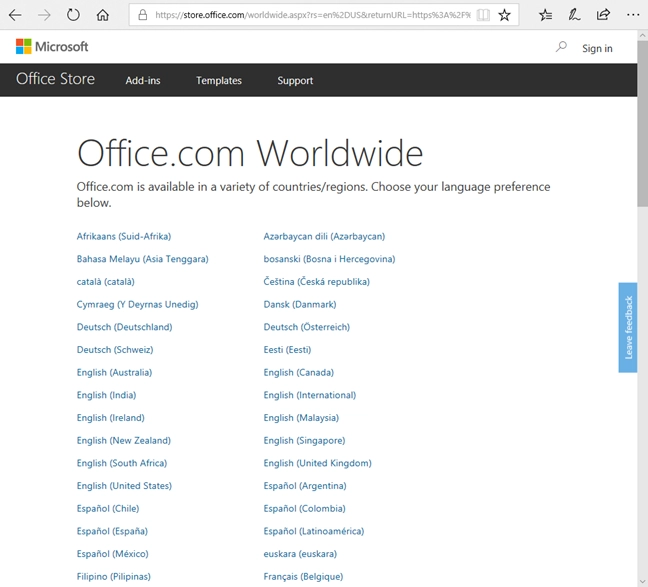The height and width of the screenshot is (587, 648).
Task: Click the scrollbar up arrow
Action: click(x=643, y=36)
